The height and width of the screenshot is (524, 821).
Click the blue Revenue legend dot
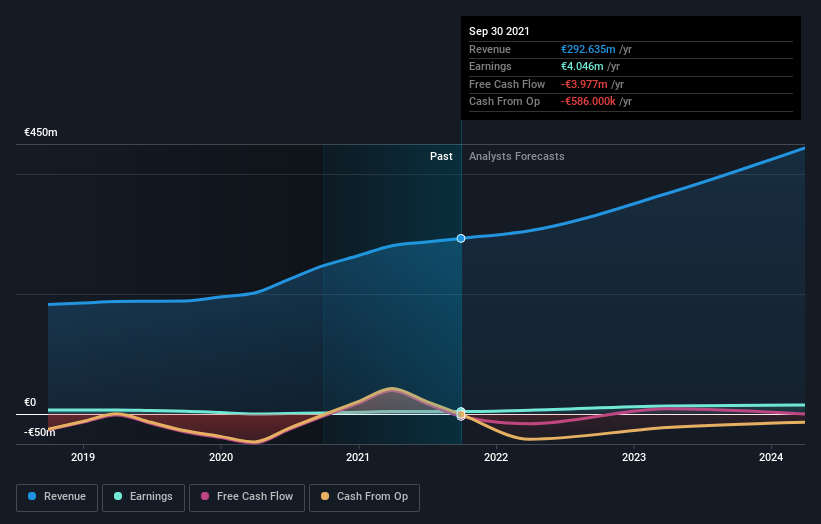tap(32, 496)
